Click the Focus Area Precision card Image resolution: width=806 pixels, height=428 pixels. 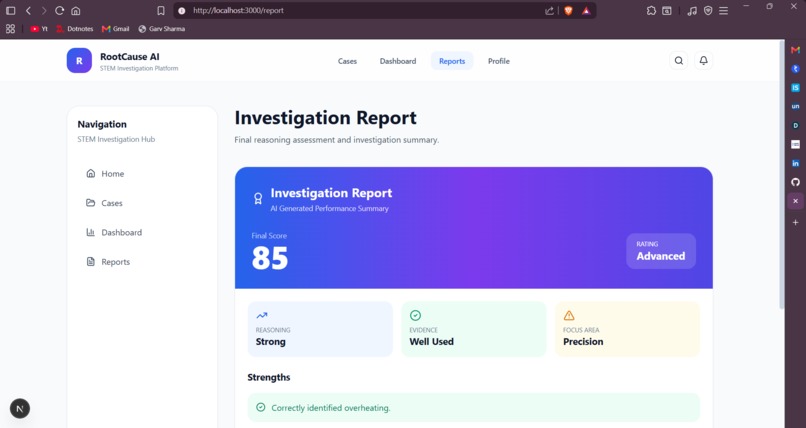pos(628,329)
